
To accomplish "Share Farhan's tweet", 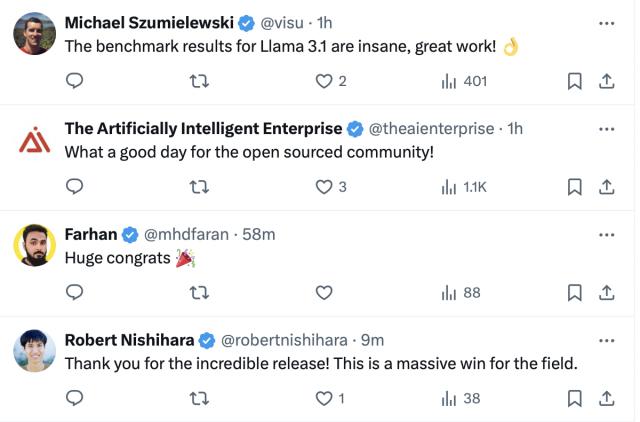I will (606, 293).
